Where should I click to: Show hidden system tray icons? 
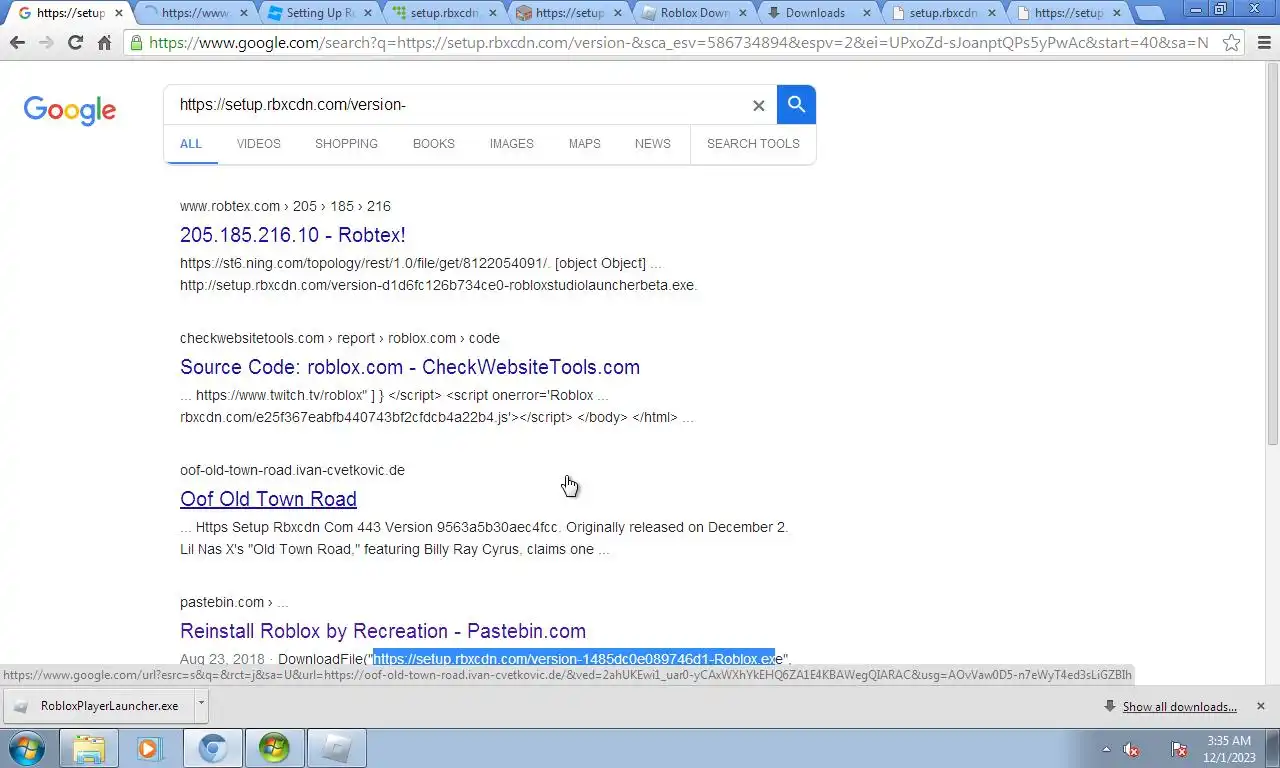pos(1106,749)
